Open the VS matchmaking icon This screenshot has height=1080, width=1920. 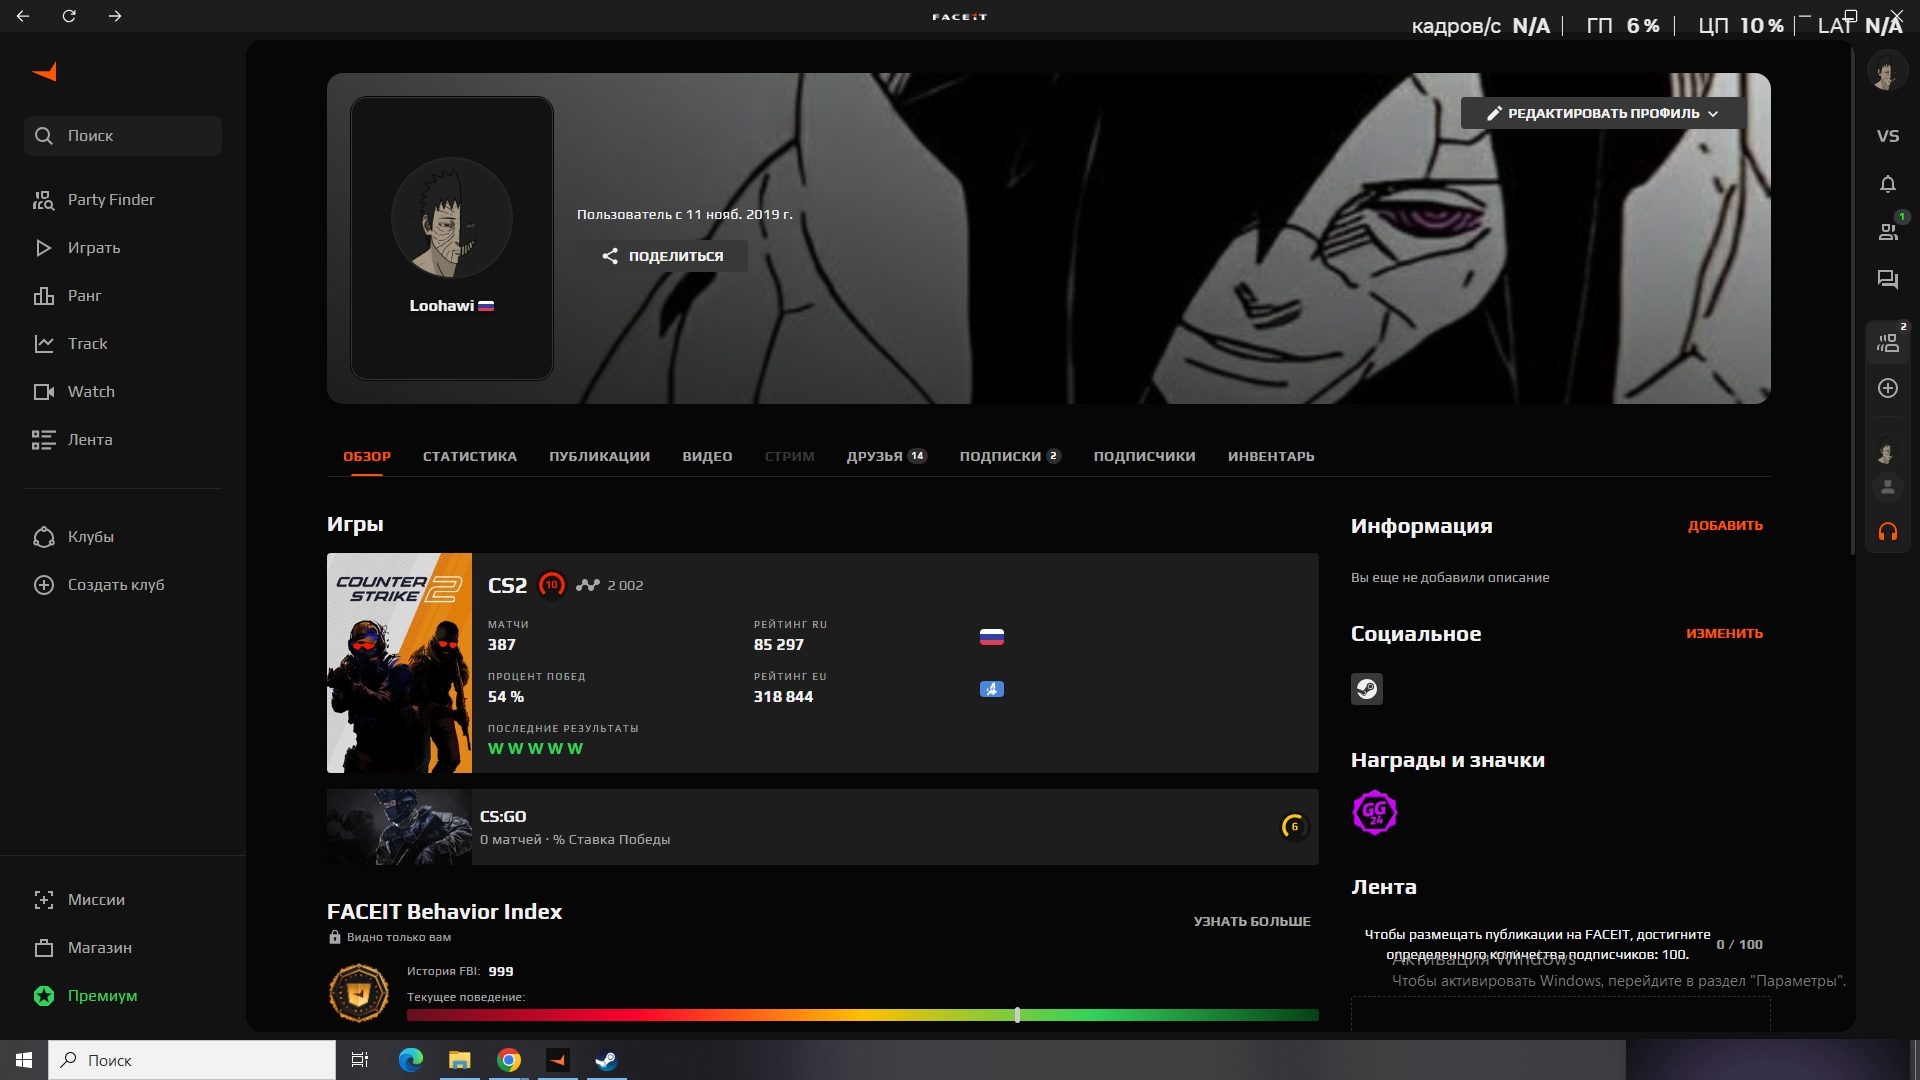click(x=1887, y=136)
